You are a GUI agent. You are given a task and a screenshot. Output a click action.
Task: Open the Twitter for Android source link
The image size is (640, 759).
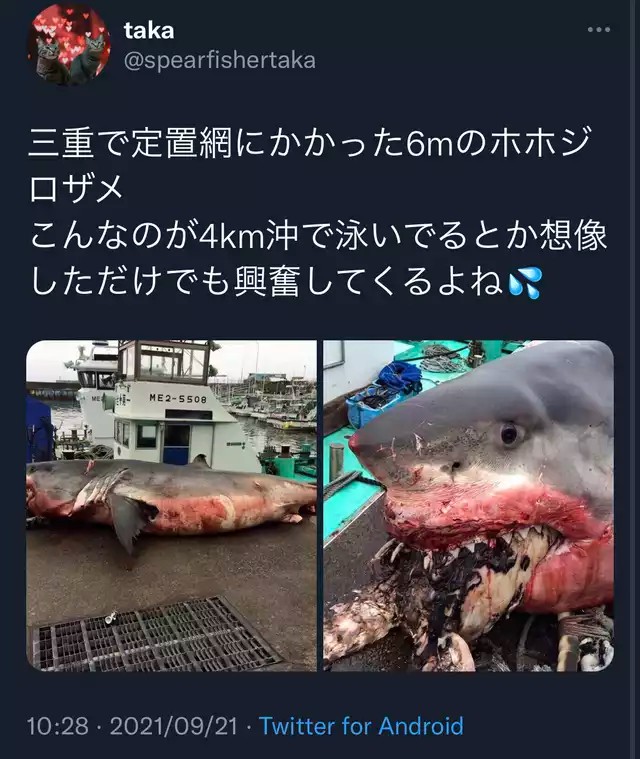(x=362, y=726)
